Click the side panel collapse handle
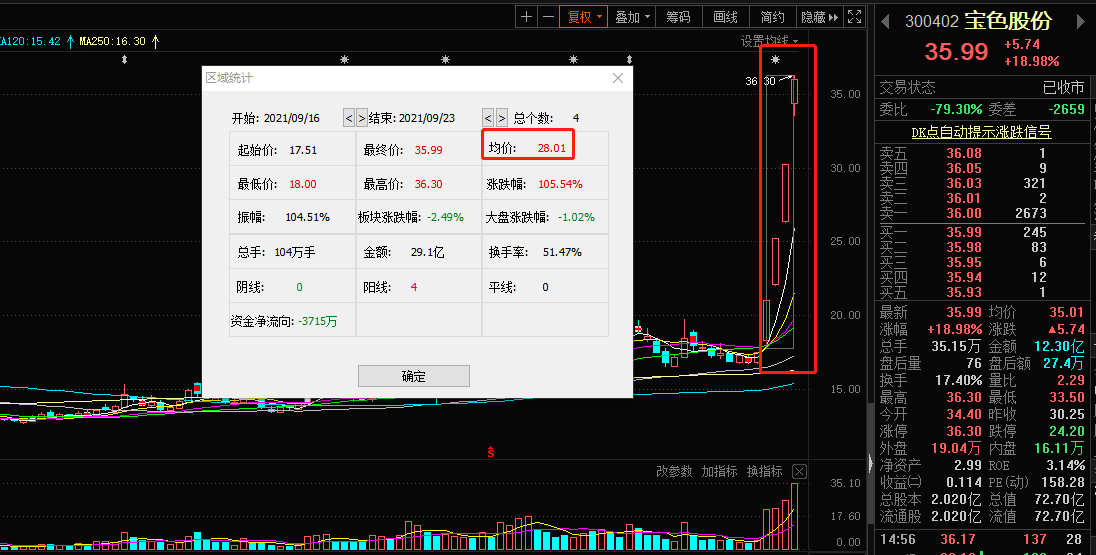Image resolution: width=1096 pixels, height=555 pixels. tap(870, 463)
